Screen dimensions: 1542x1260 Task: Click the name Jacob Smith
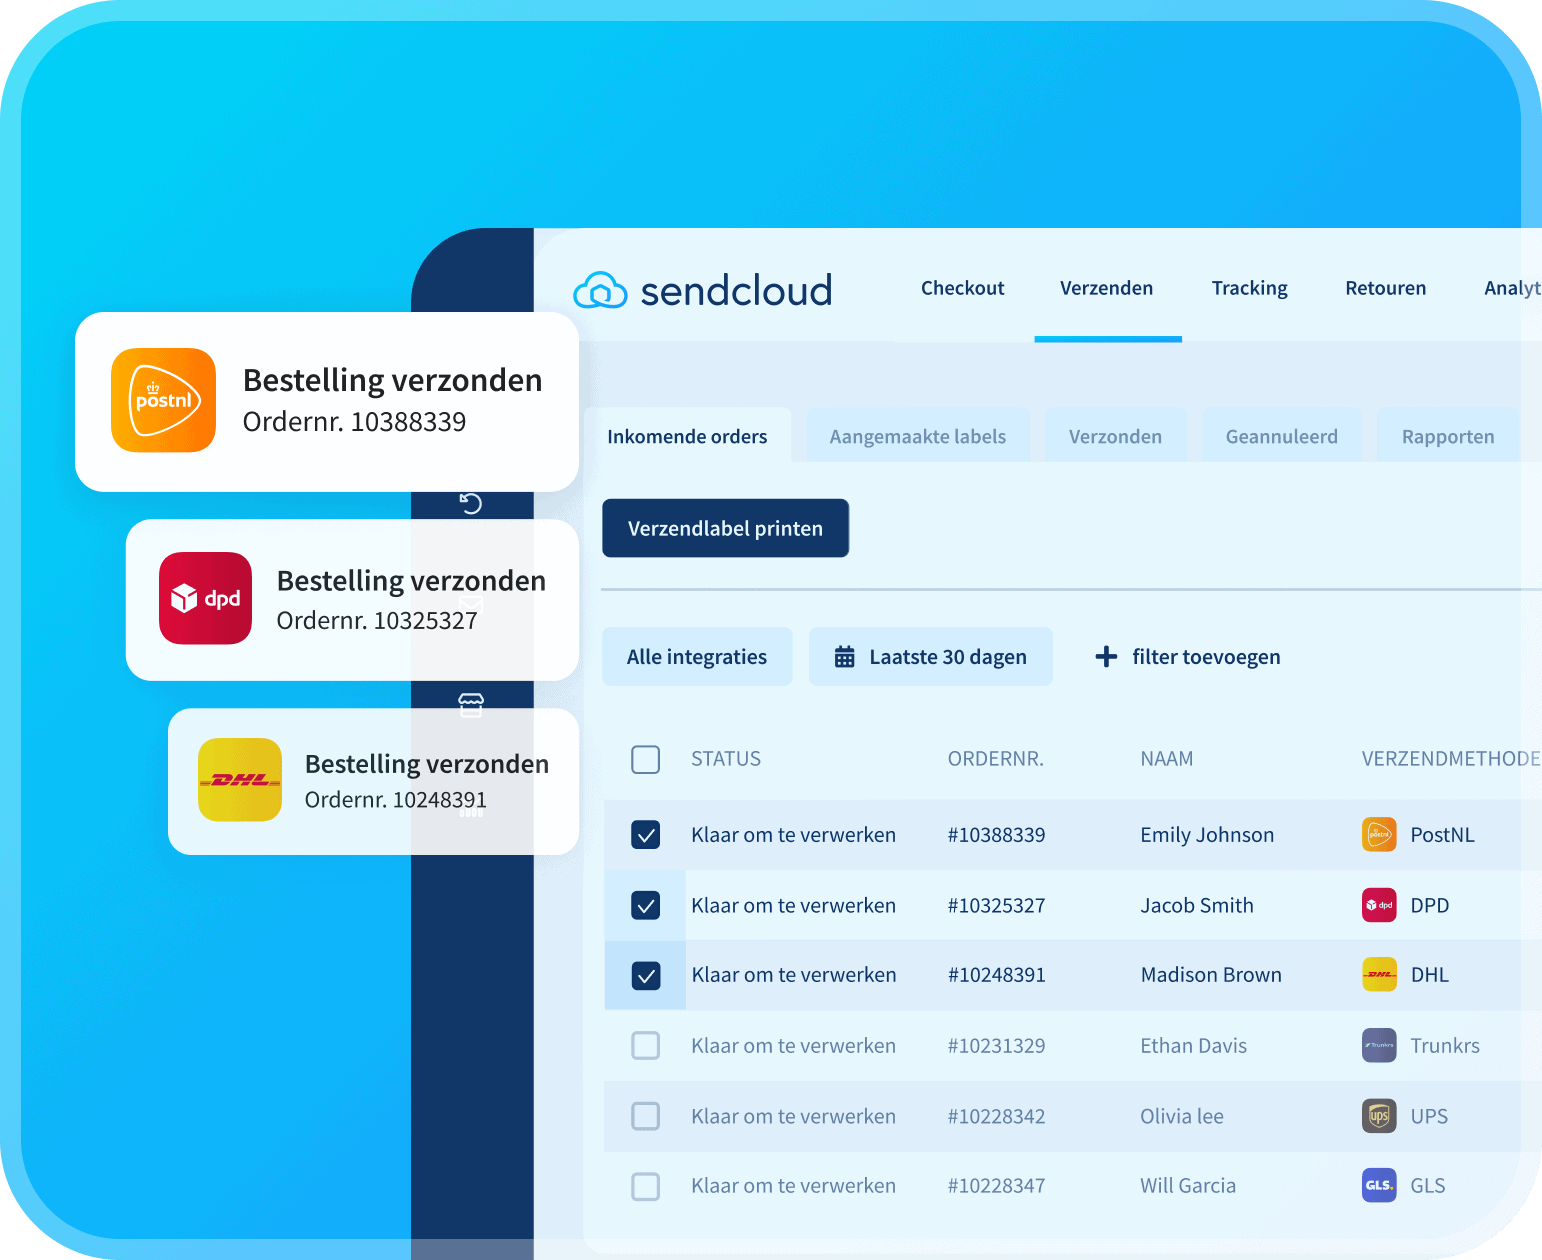tap(1197, 906)
